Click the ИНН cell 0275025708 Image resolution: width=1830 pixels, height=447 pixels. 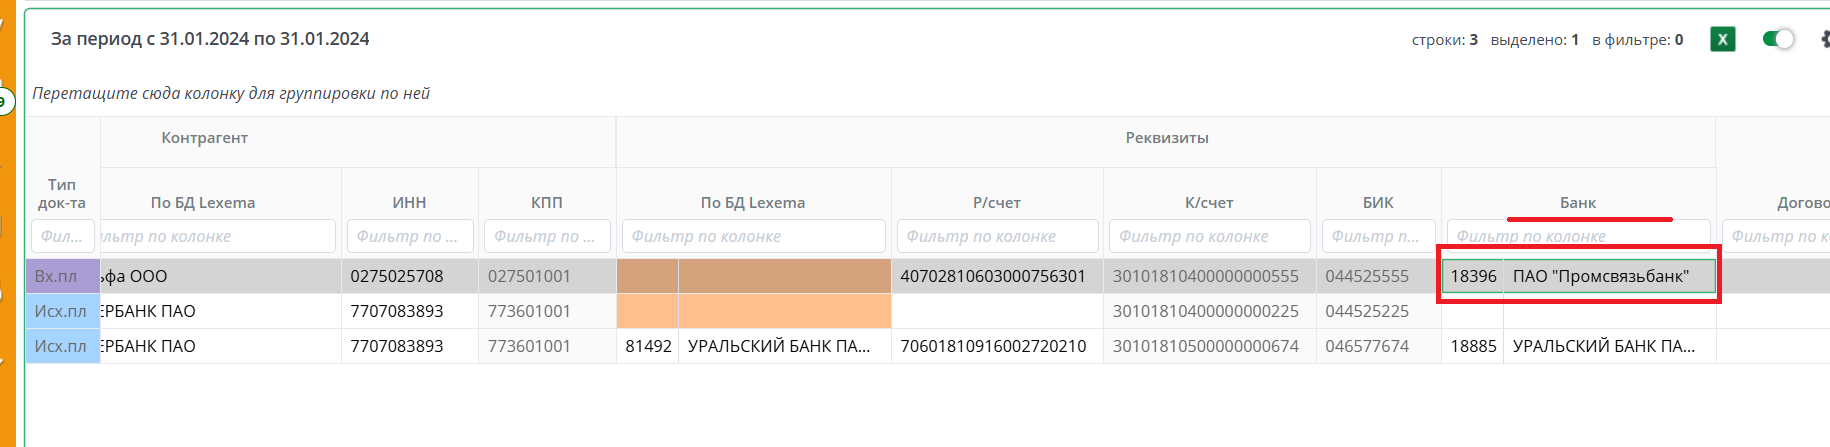pos(397,276)
